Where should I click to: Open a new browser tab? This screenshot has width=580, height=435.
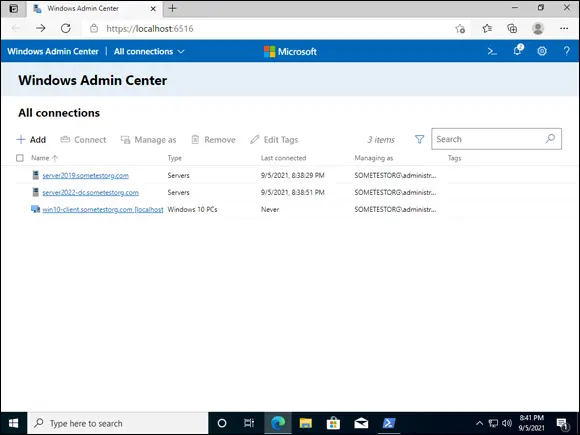click(x=172, y=8)
